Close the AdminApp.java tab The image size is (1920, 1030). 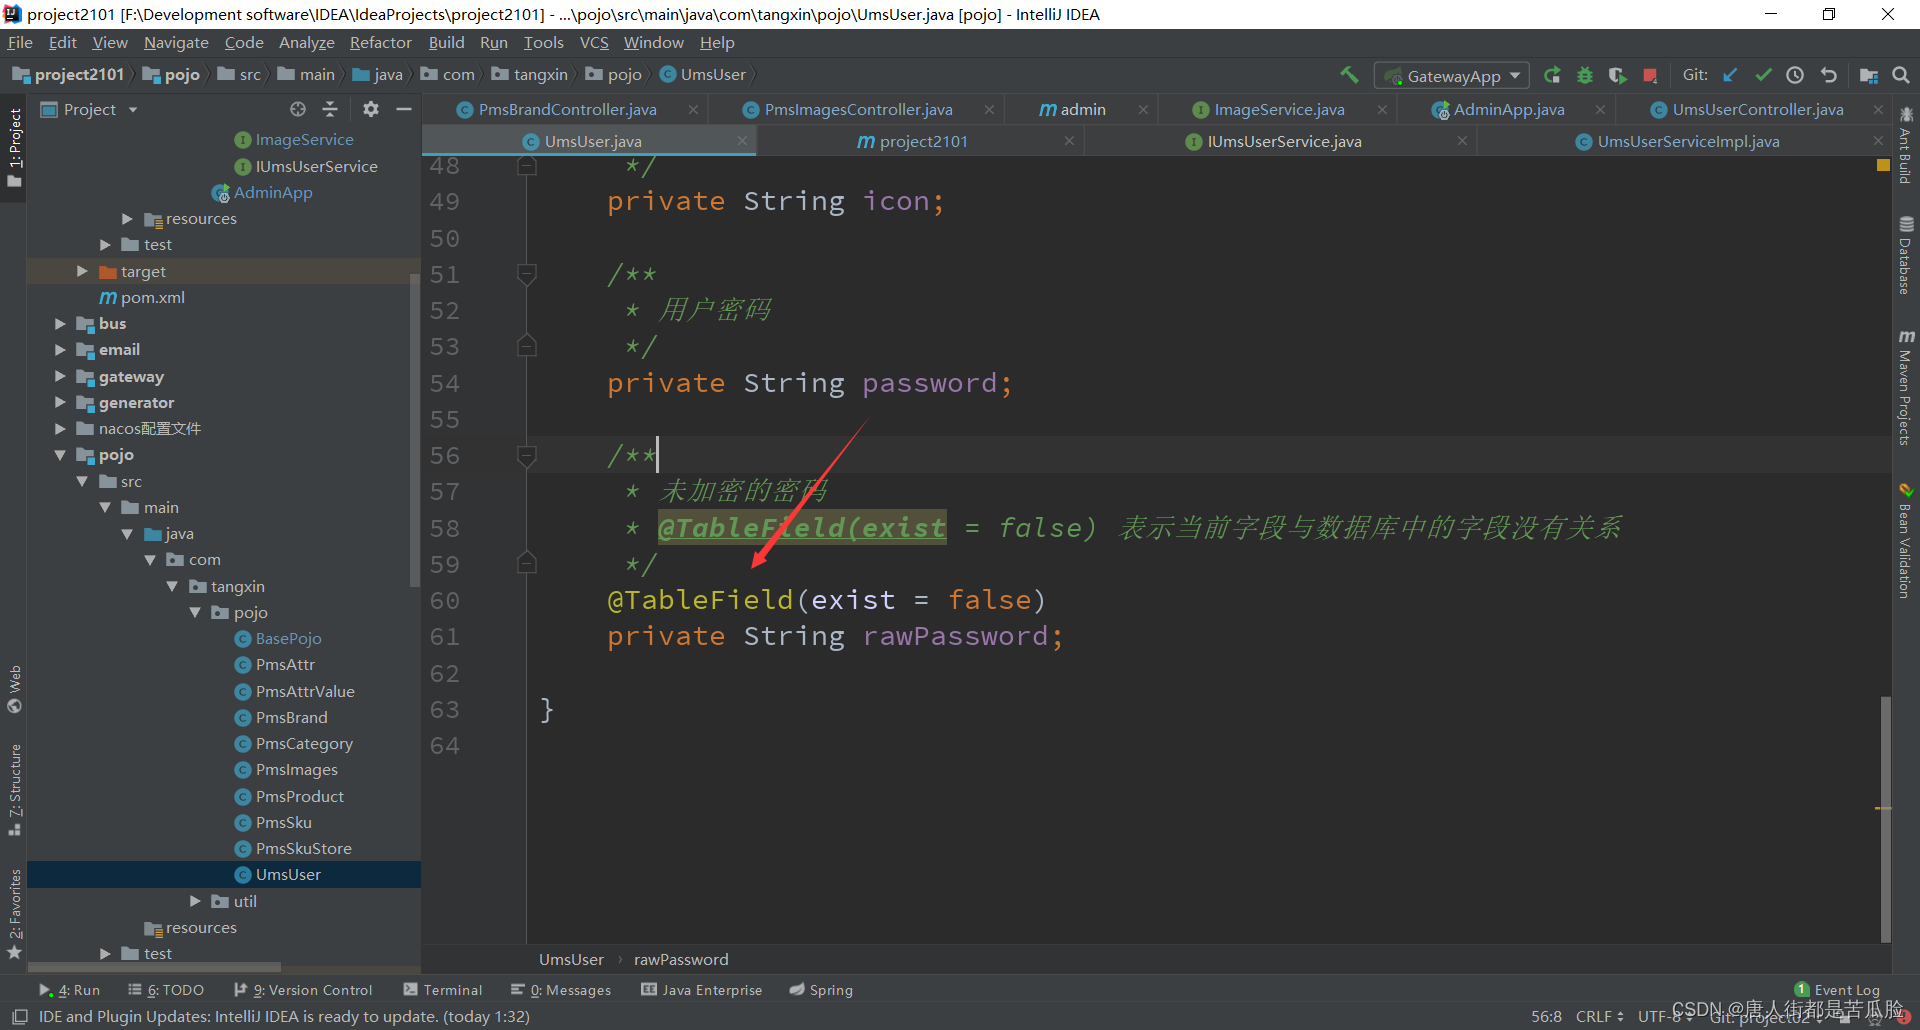tap(1600, 109)
